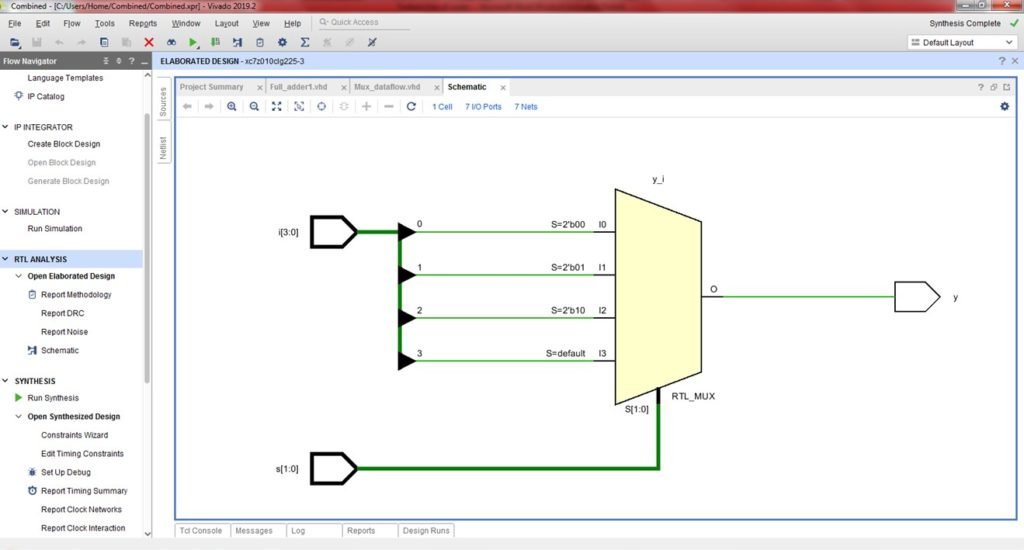Viewport: 1024px width, 550px height.
Task: Regenerate the schematic with refresh icon
Action: pyautogui.click(x=411, y=106)
